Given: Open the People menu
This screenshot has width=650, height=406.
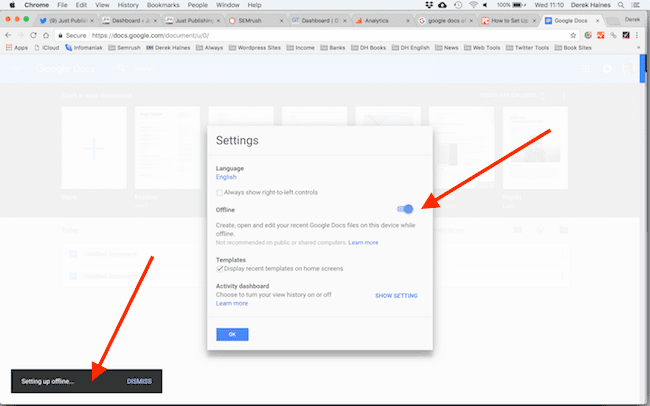Looking at the screenshot, I should (x=197, y=5).
